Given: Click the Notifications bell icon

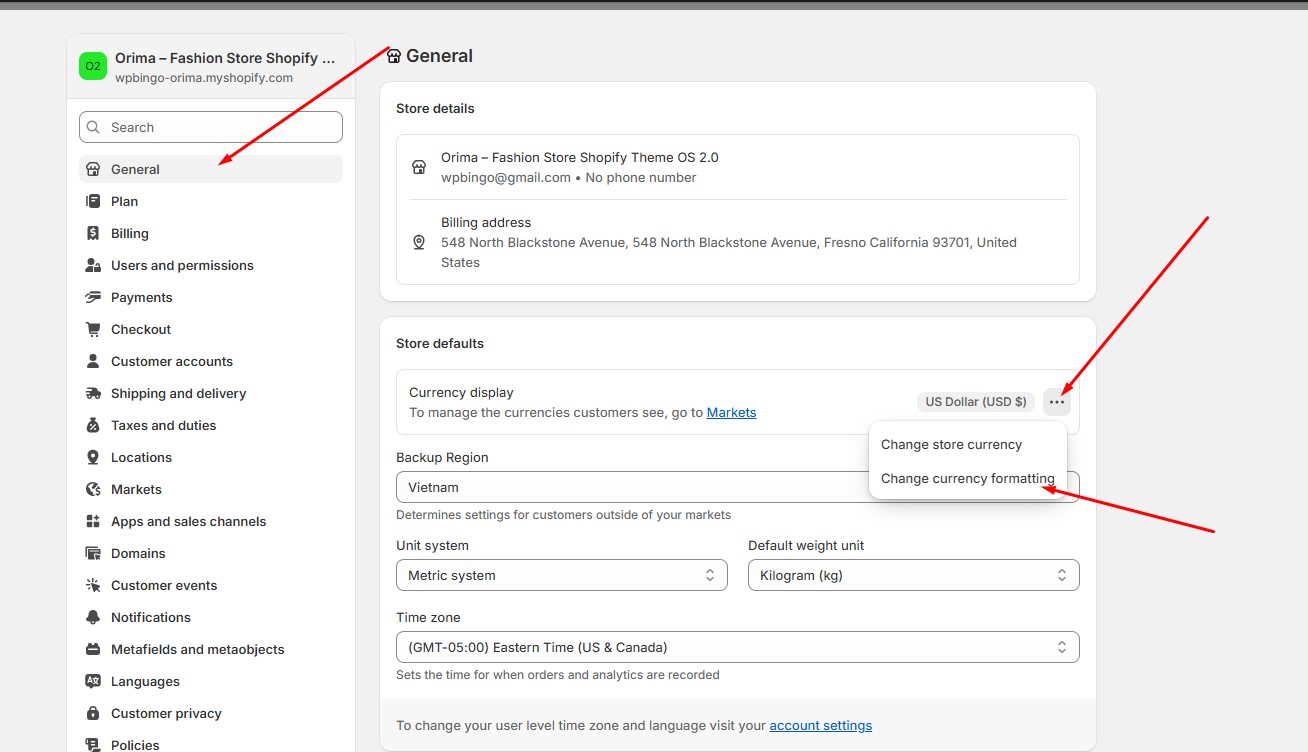Looking at the screenshot, I should pos(93,617).
